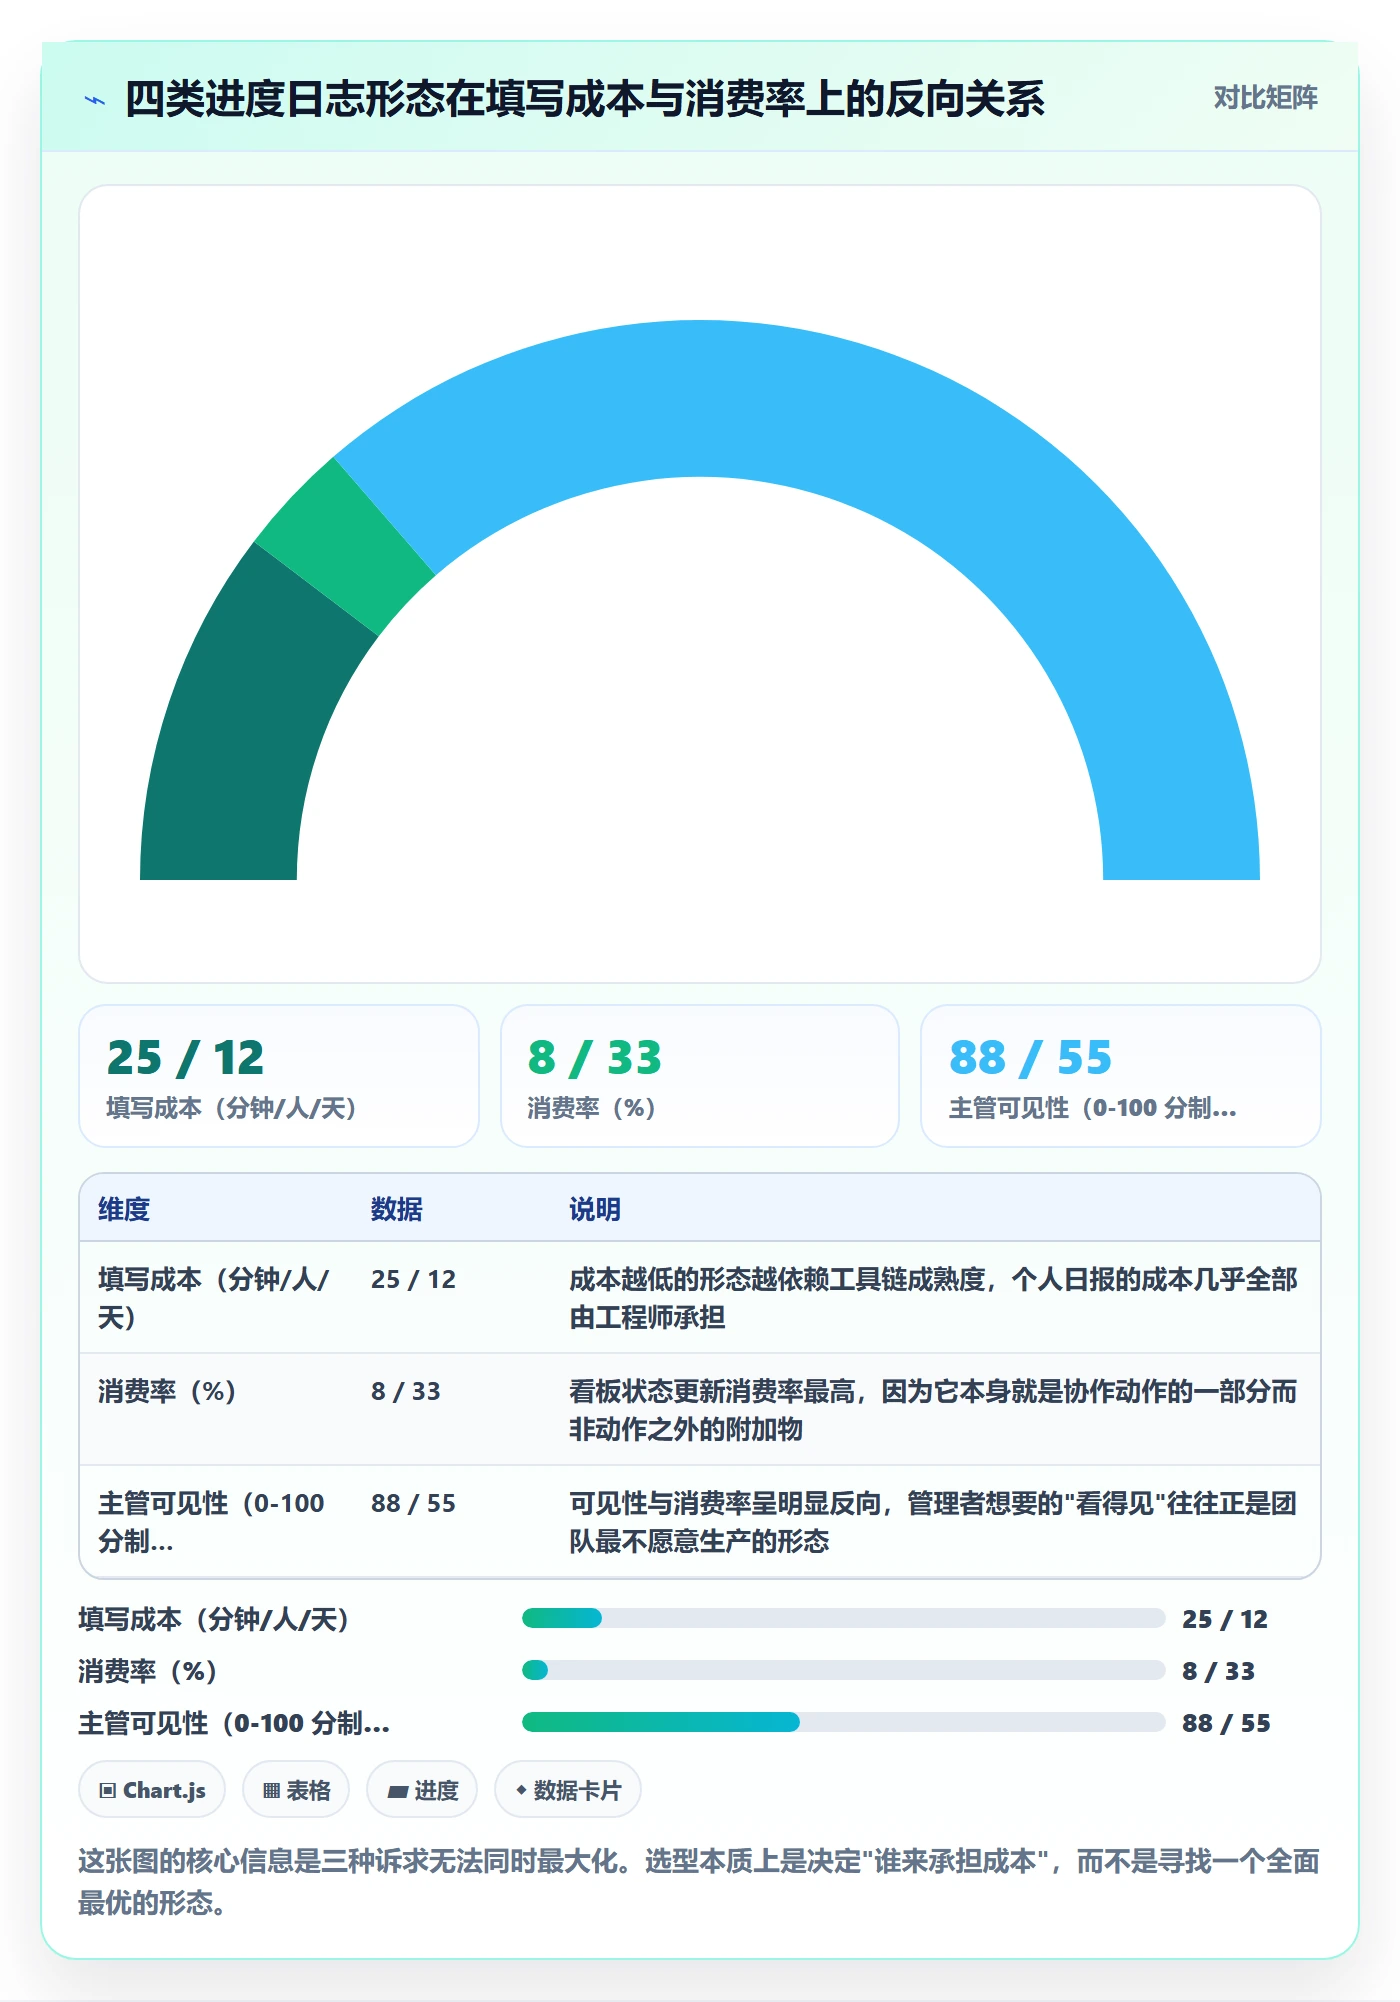Click the 25 / 12 value beside progress bar
The width and height of the screenshot is (1400, 2002).
pos(1225,1619)
